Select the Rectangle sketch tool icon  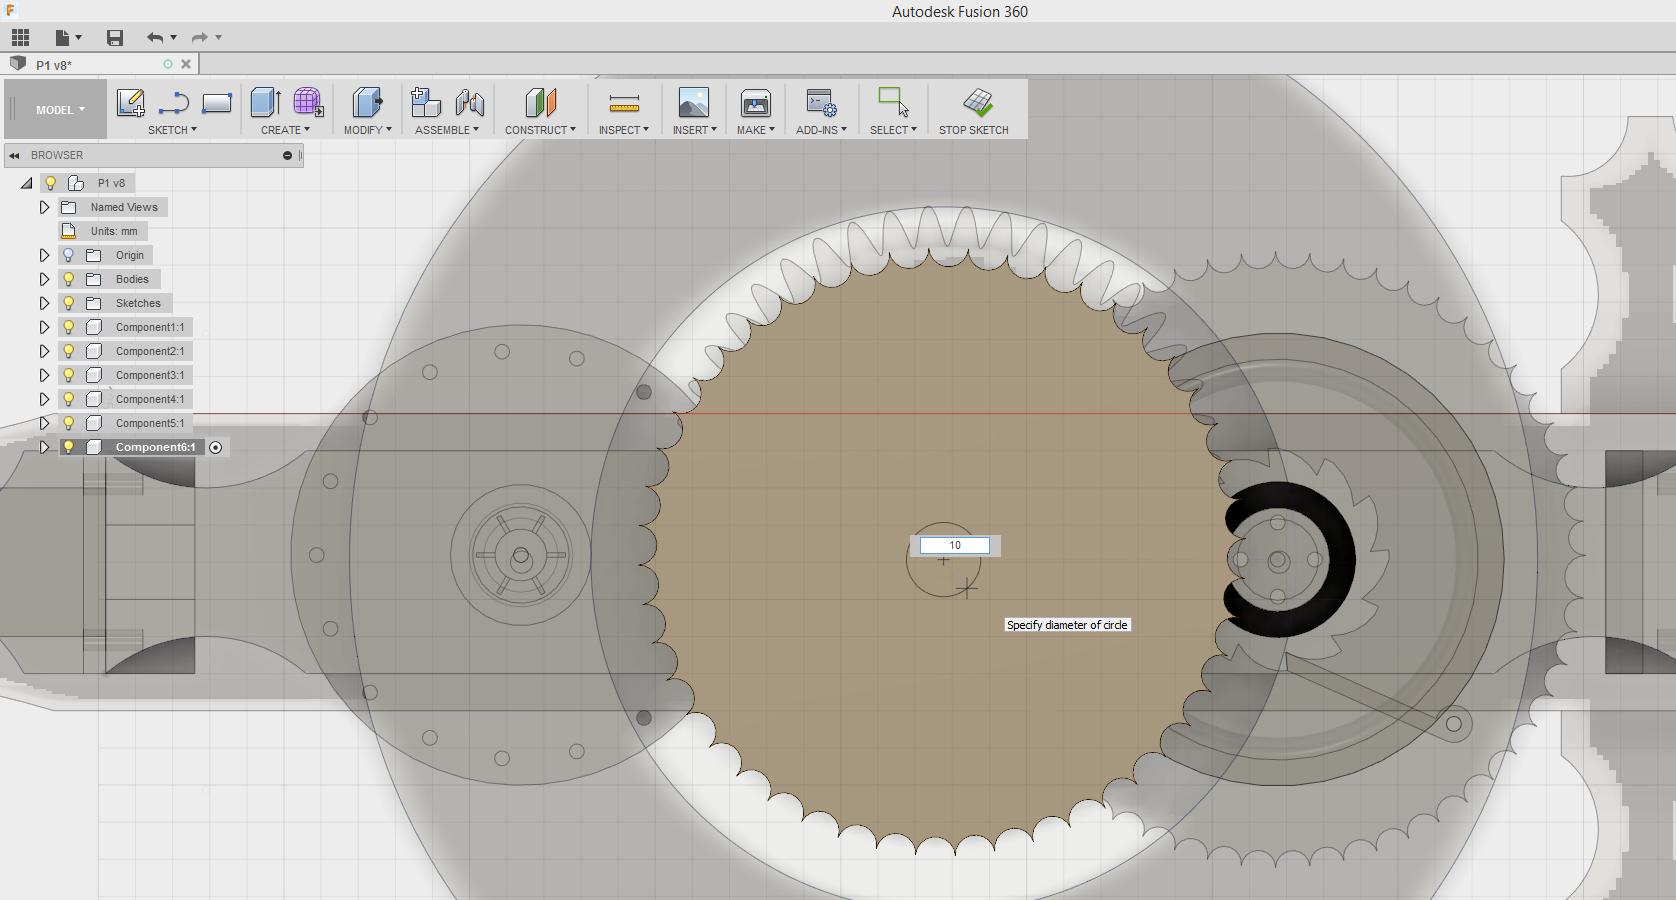click(x=217, y=103)
